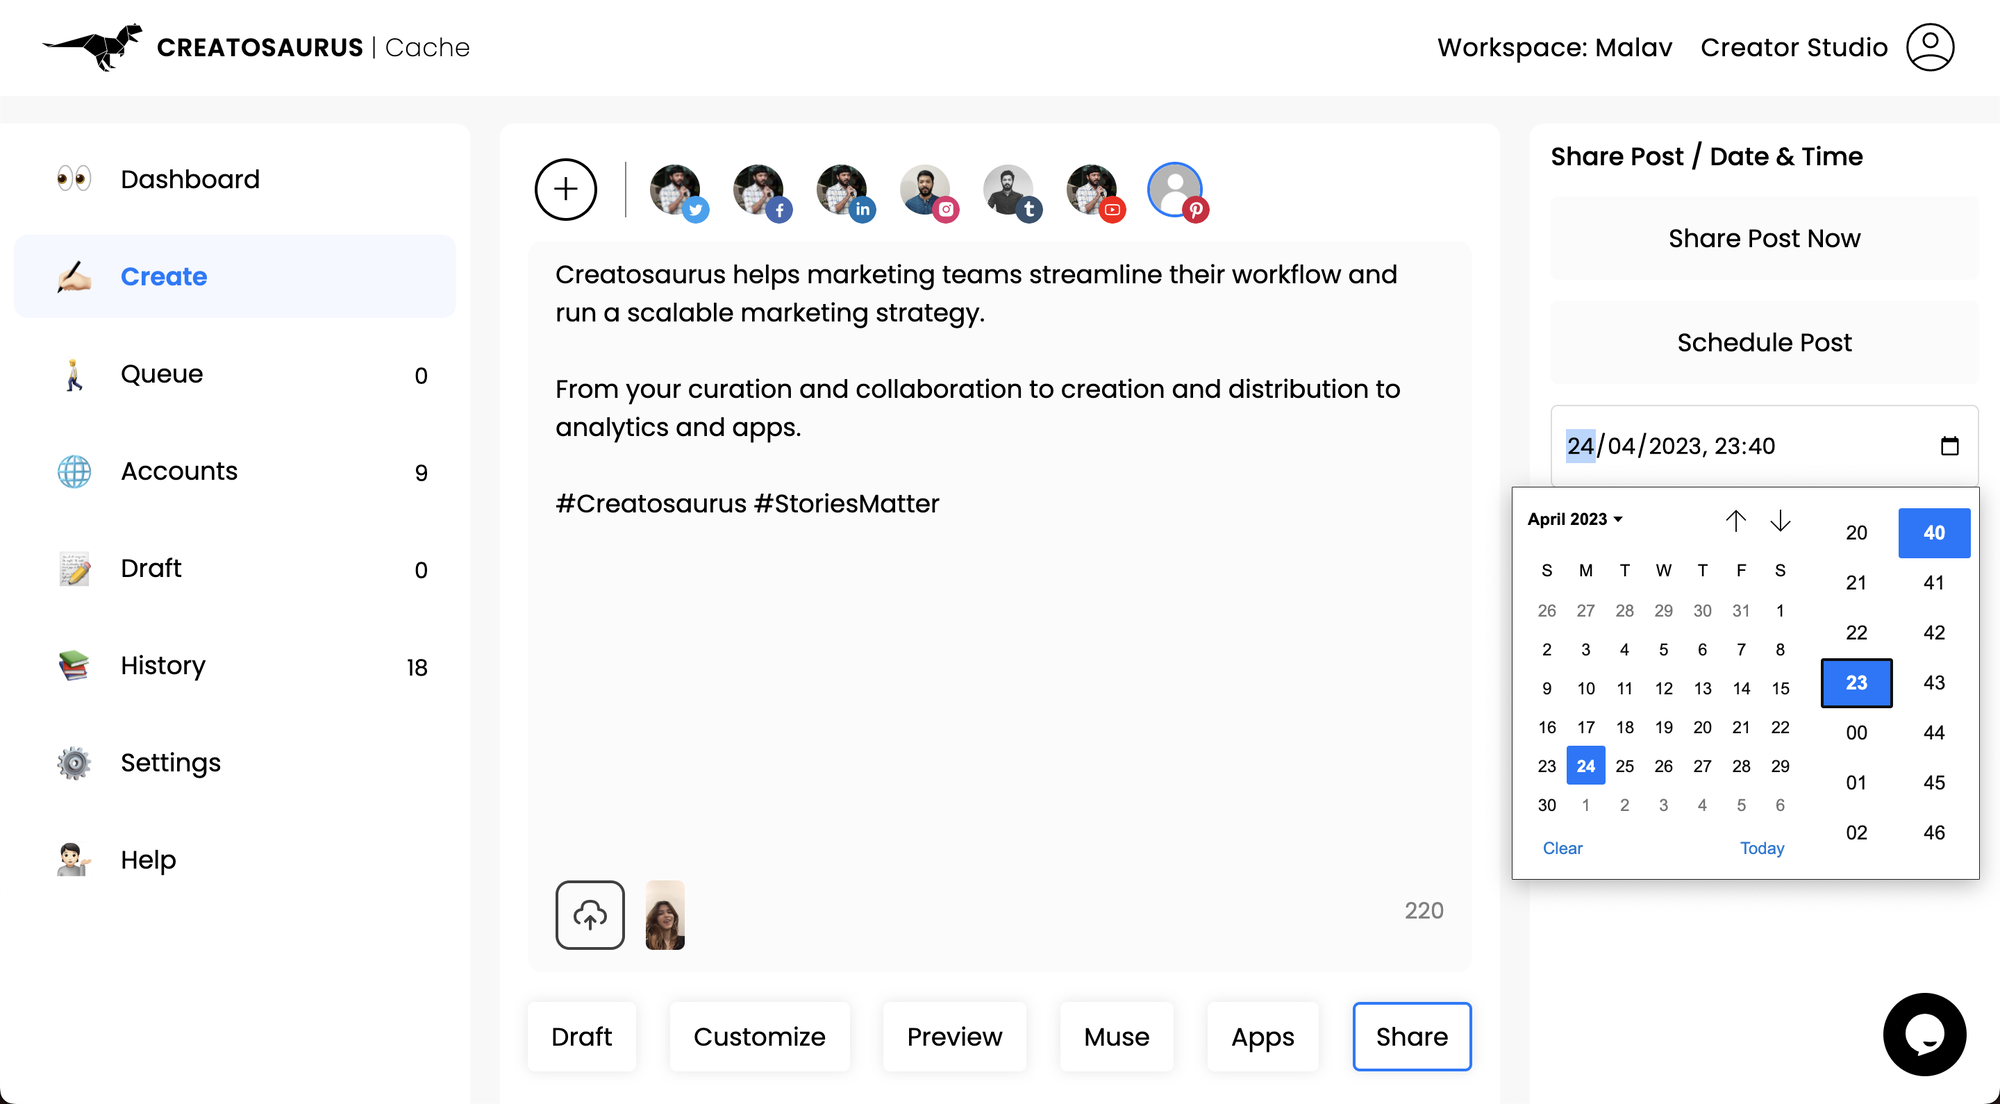
Task: Click the Pinterest account icon
Action: pyautogui.click(x=1175, y=188)
